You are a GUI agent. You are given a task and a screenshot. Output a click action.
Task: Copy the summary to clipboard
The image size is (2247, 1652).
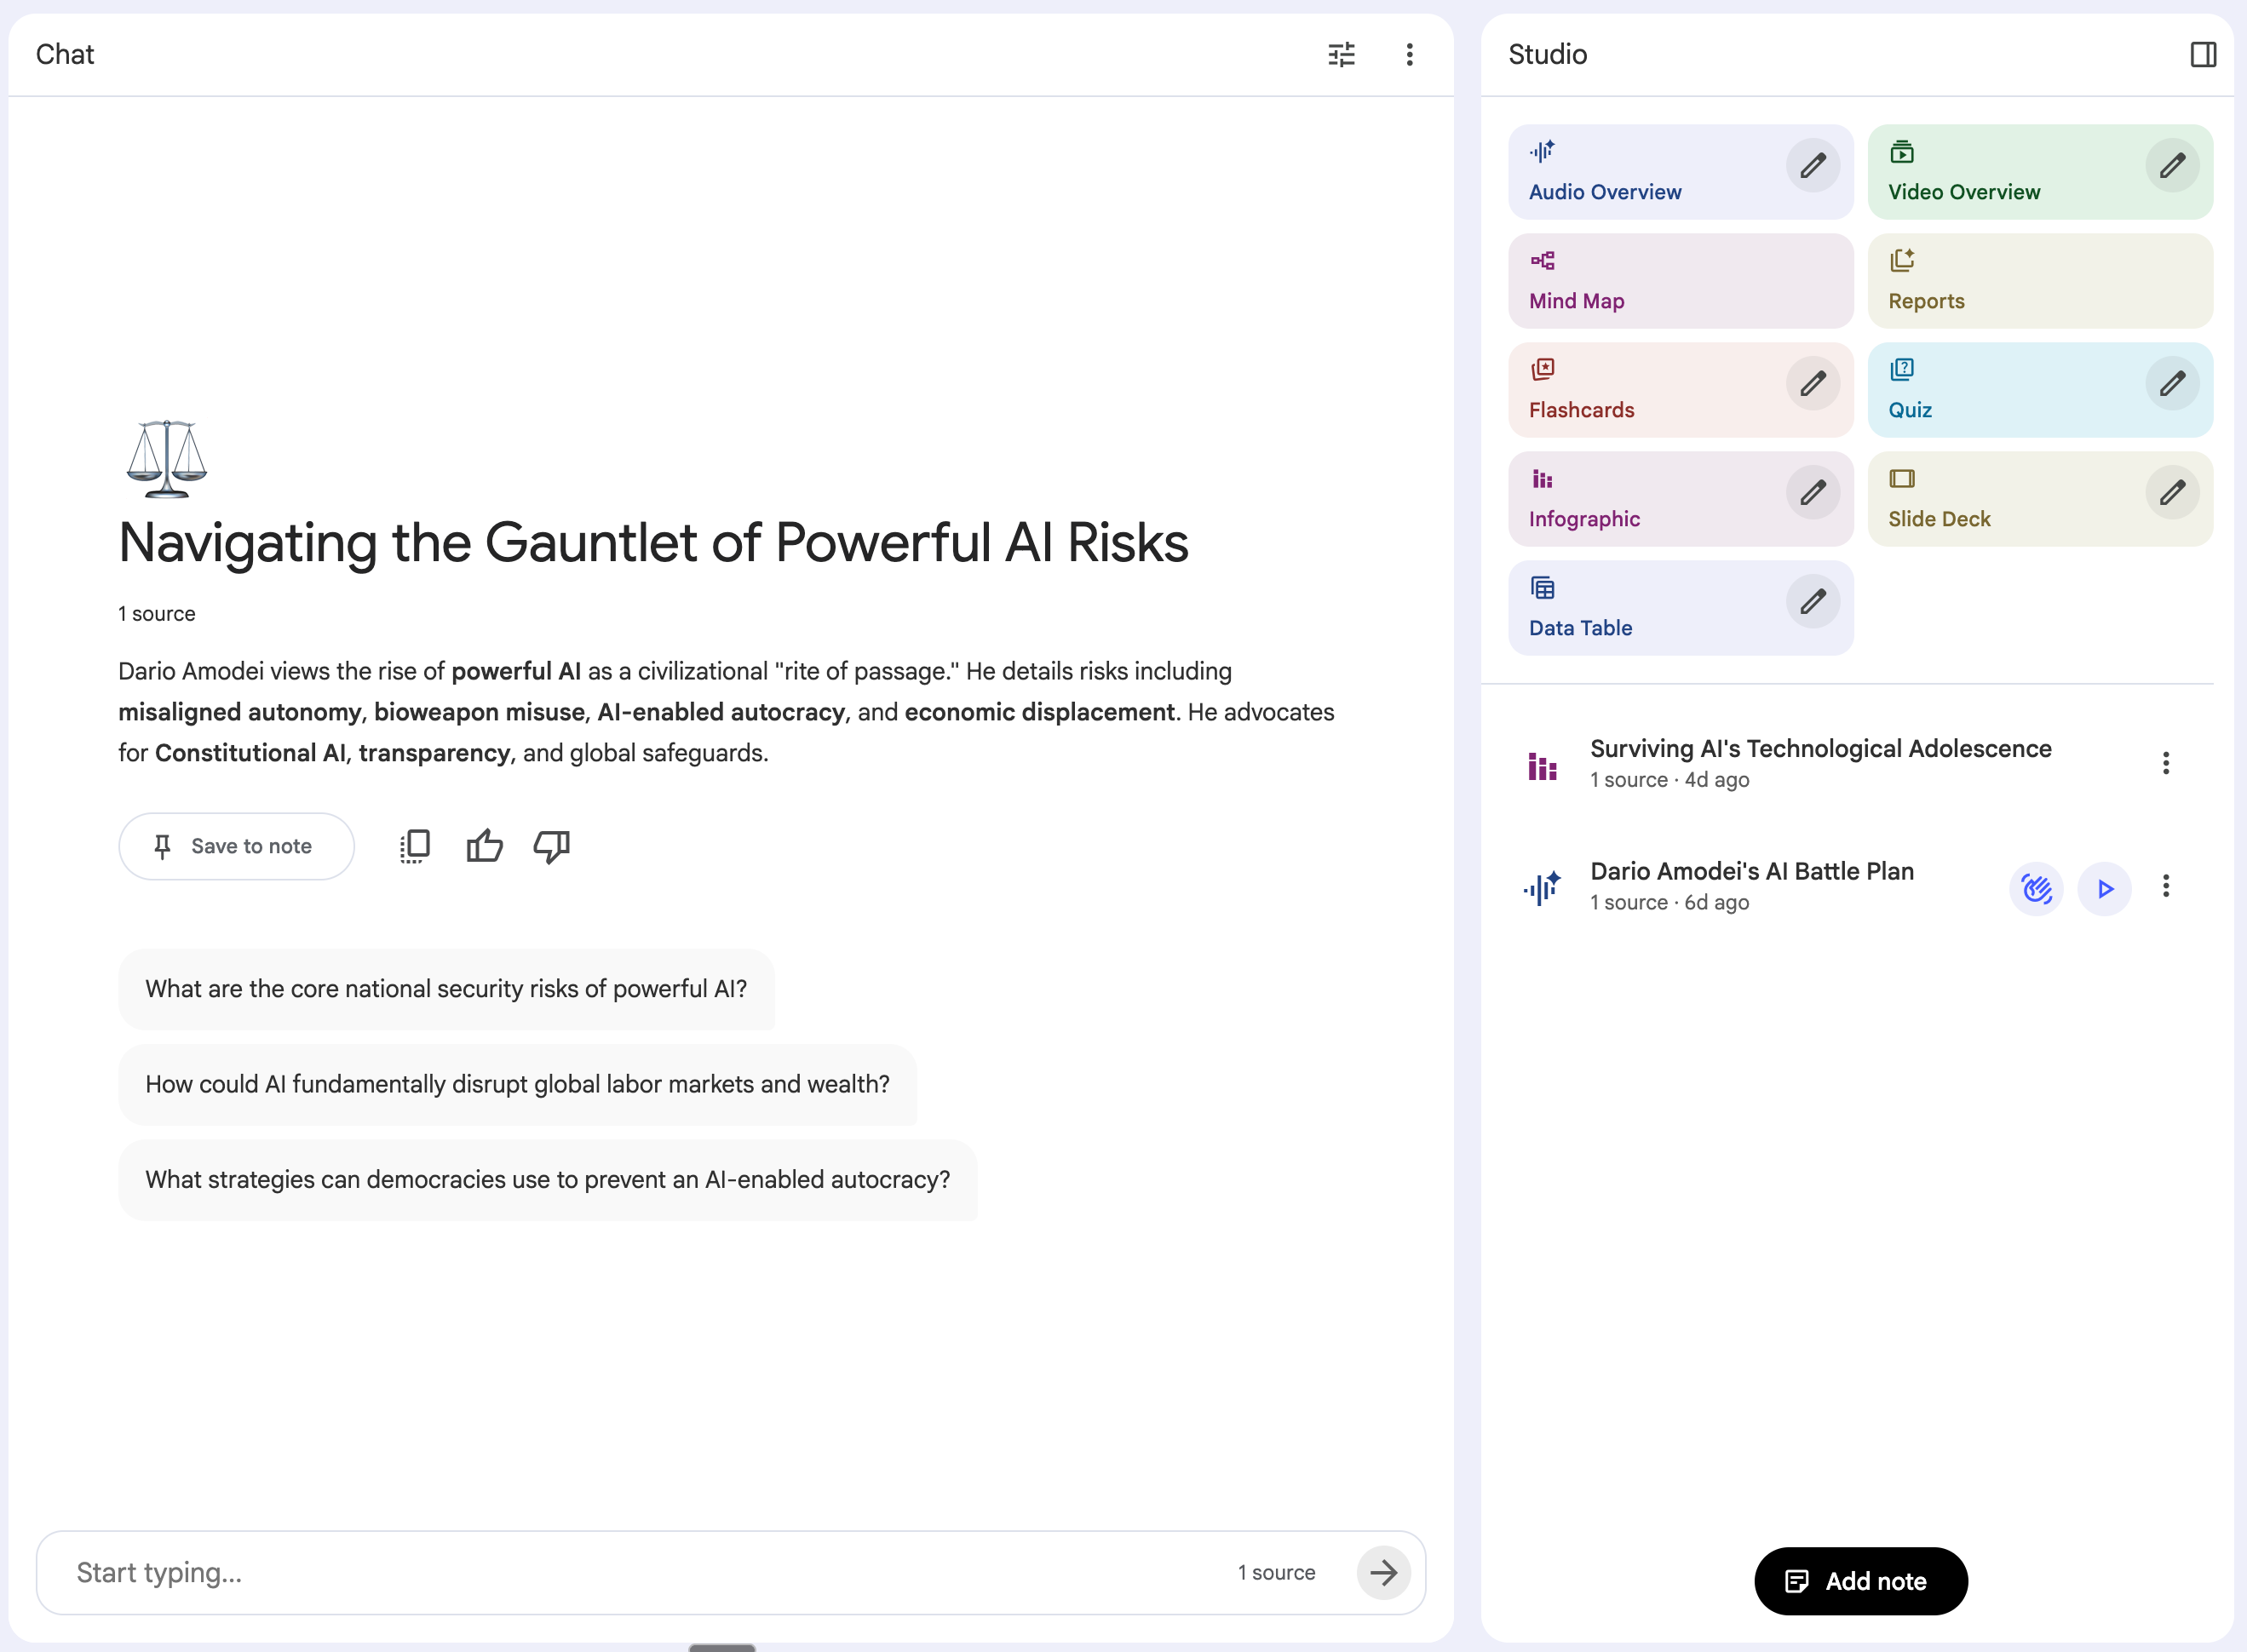[415, 846]
